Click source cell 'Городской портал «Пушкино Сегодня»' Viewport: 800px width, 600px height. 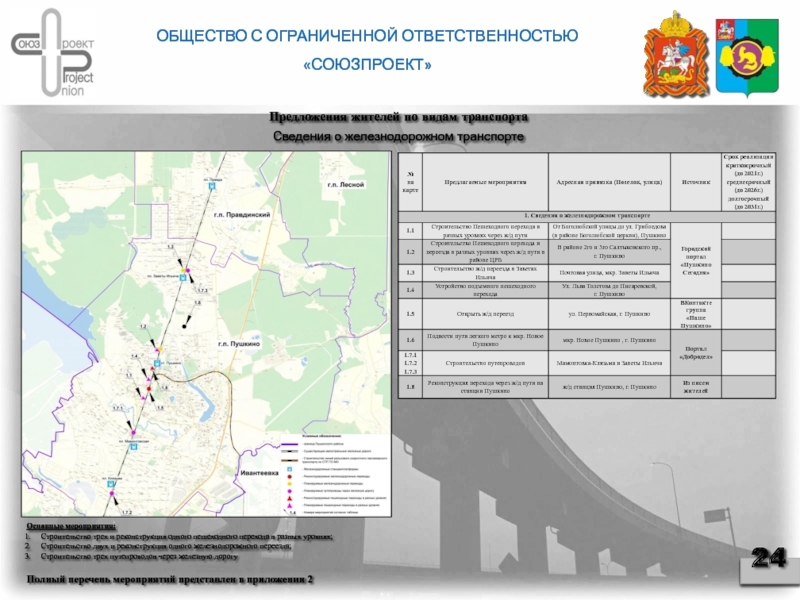[x=696, y=261]
